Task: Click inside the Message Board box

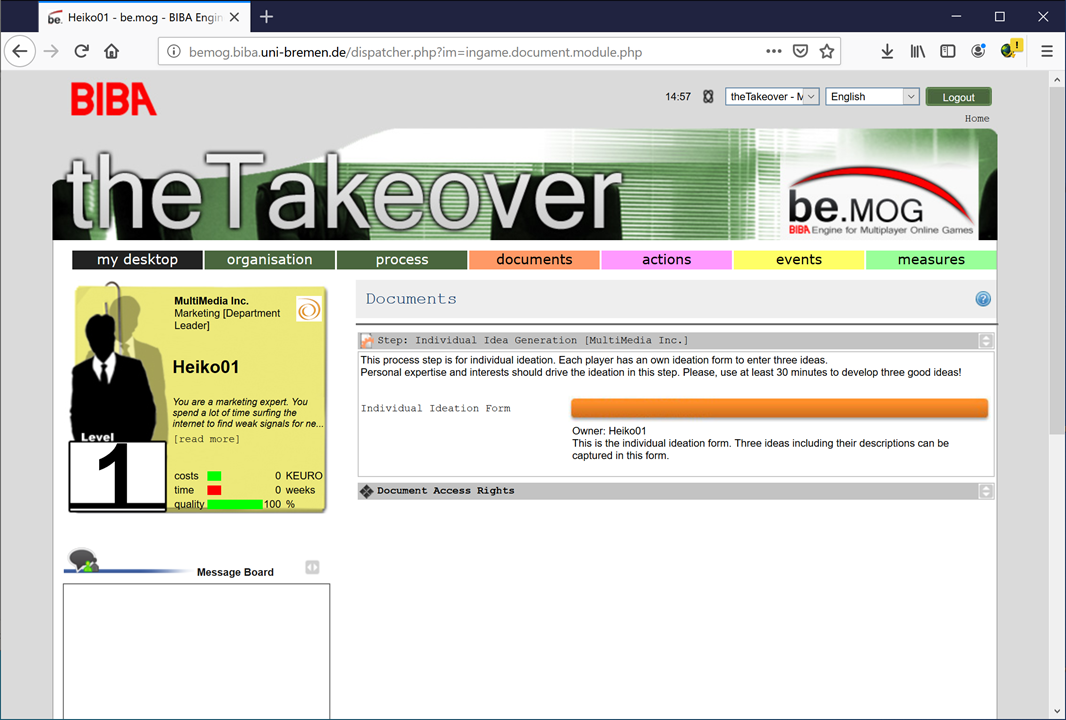Action: coord(196,650)
